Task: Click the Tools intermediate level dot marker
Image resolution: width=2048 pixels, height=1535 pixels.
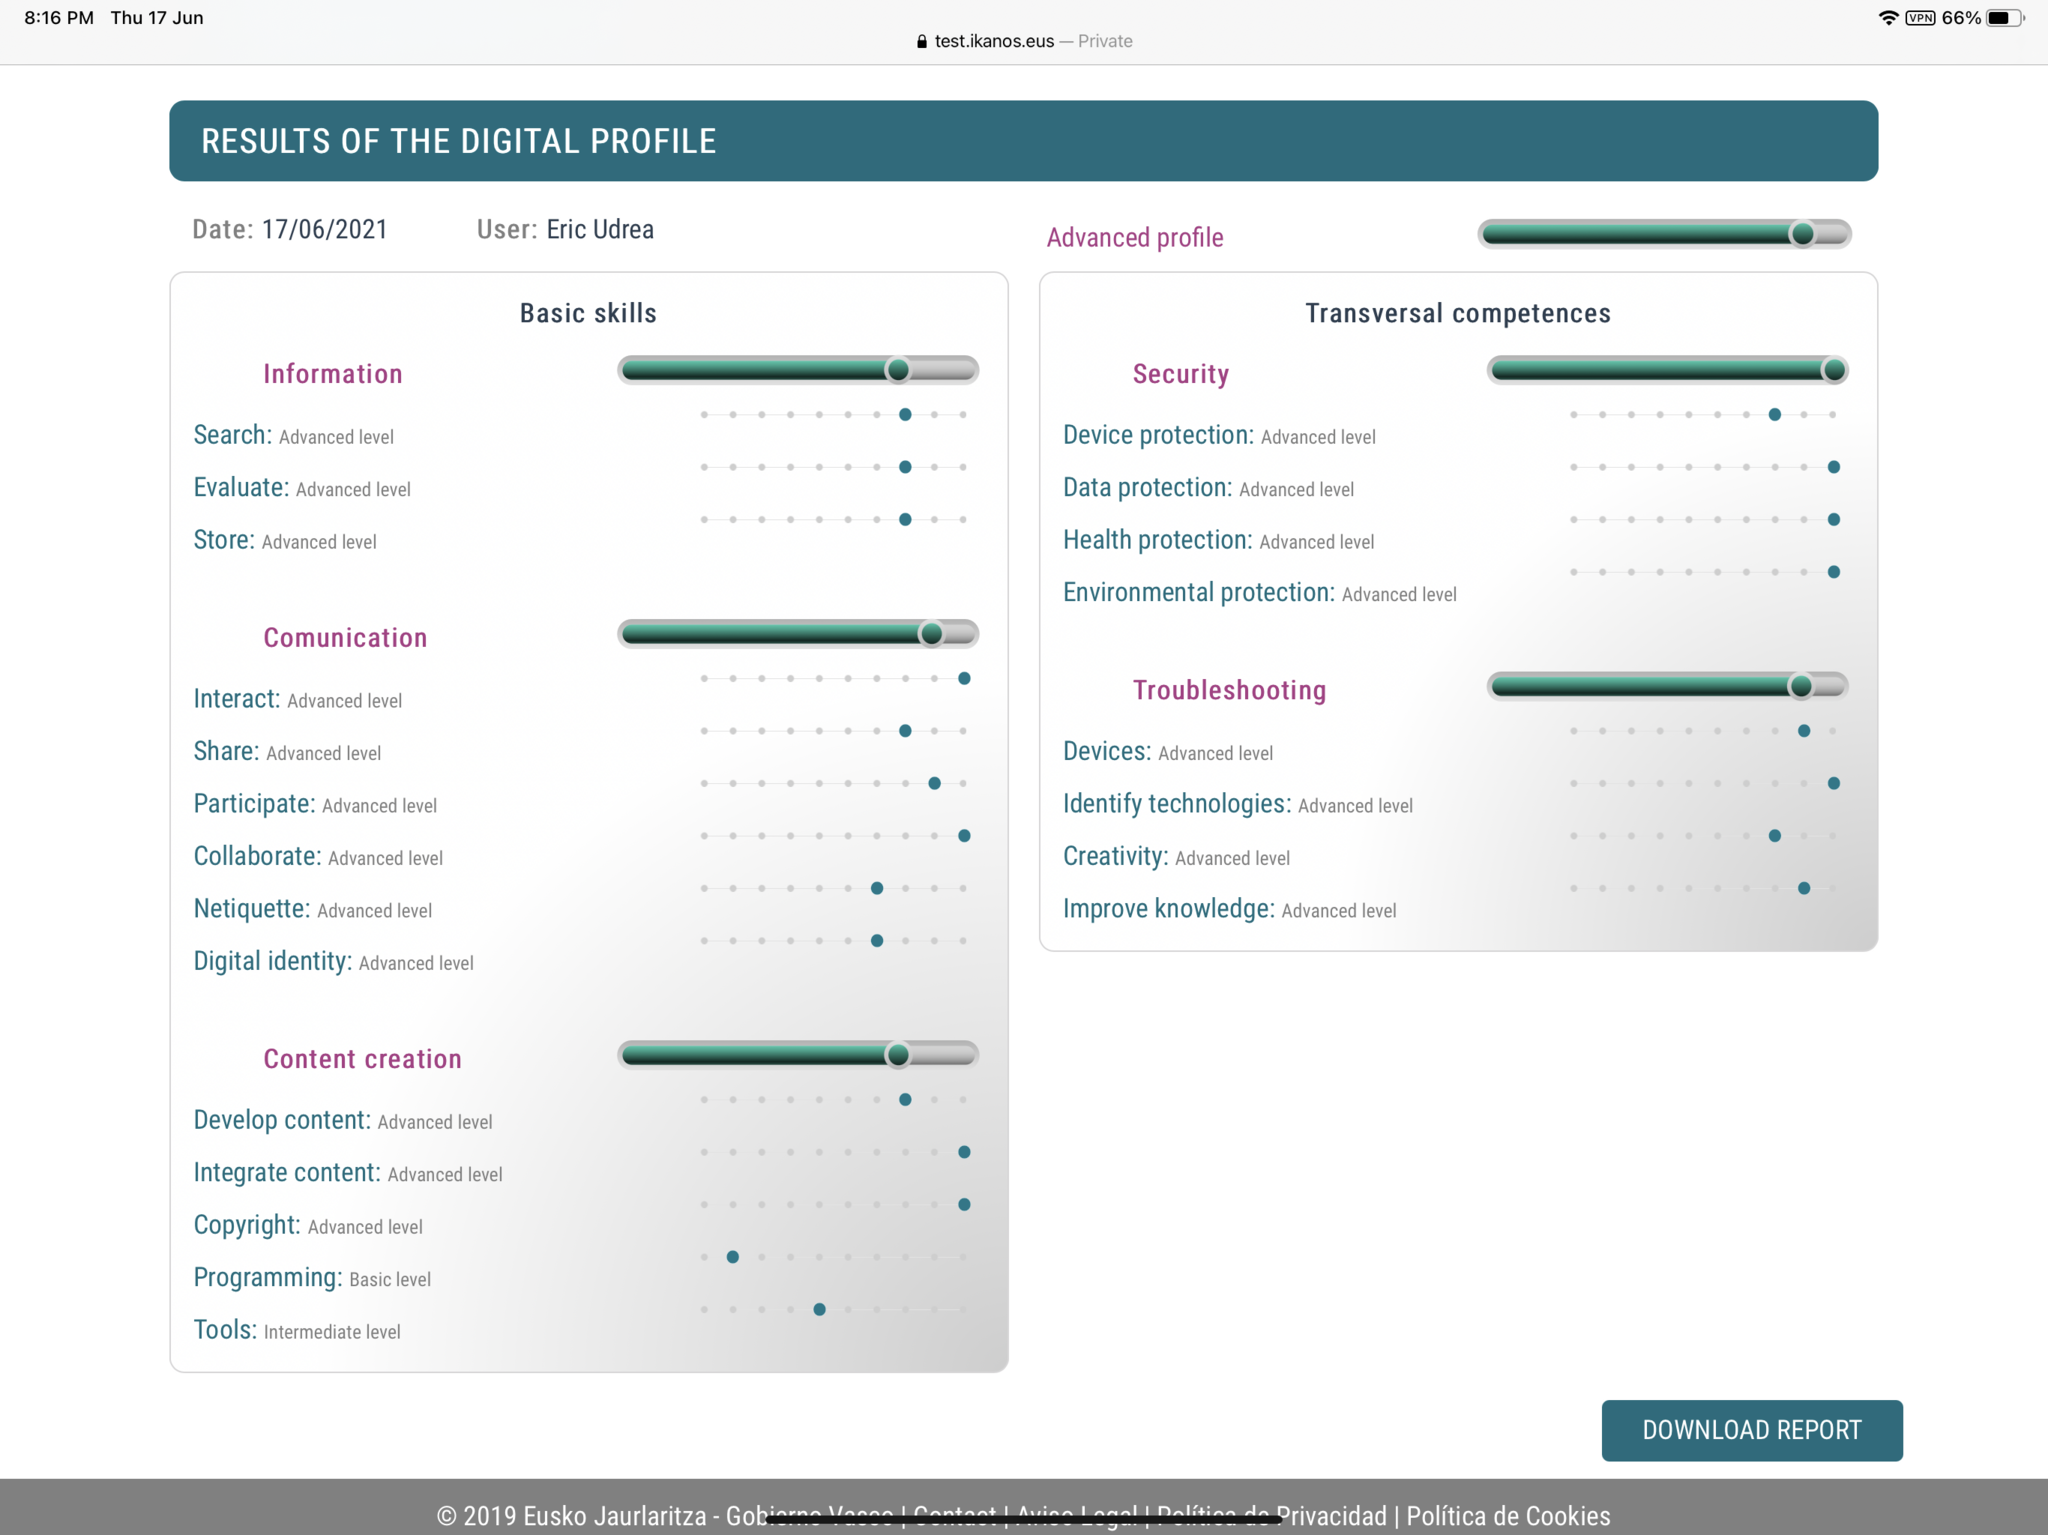Action: [x=819, y=1309]
